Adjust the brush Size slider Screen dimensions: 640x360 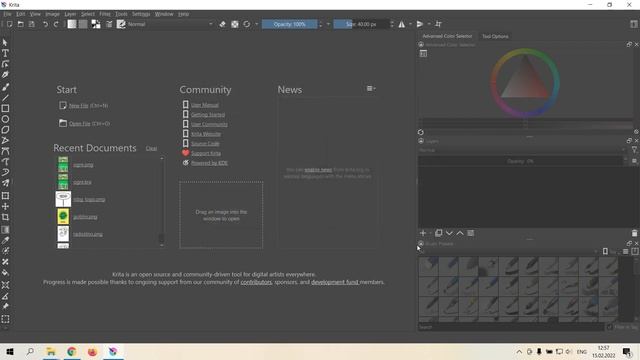[x=361, y=24]
